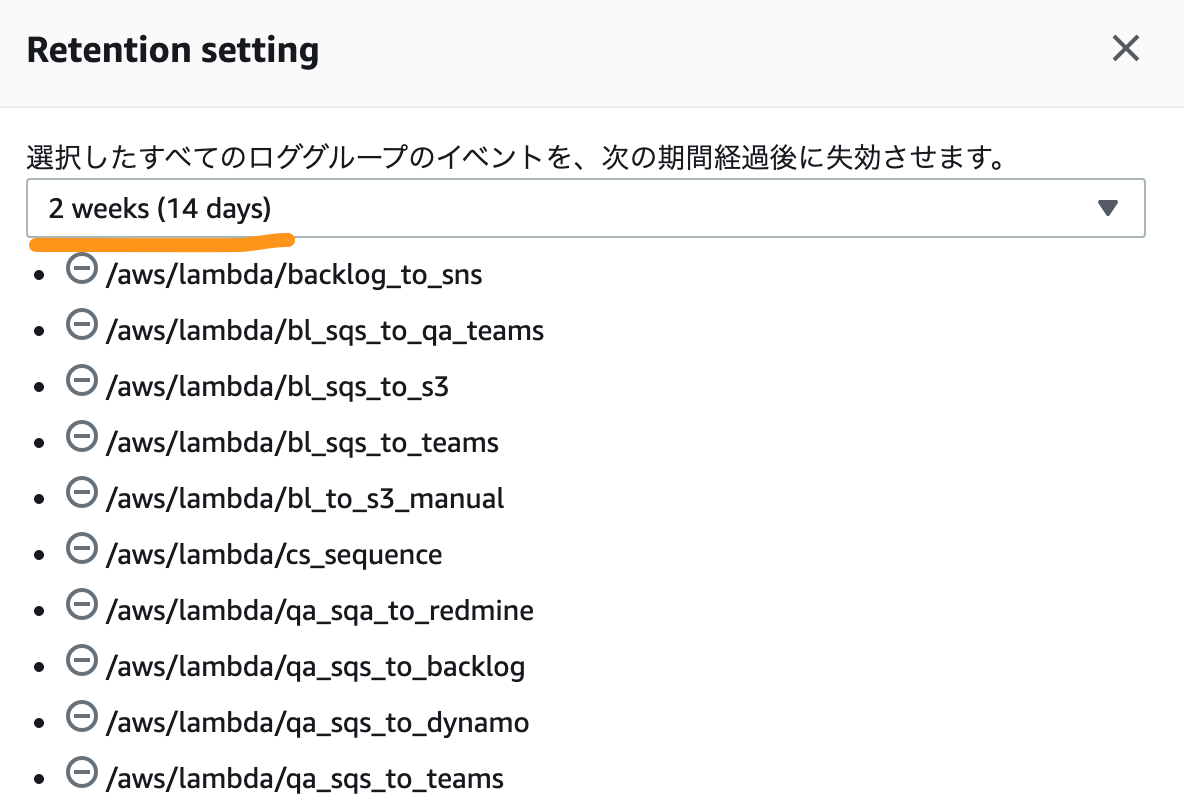Click the minus icon beside qa_sqs_to_backlog
The height and width of the screenshot is (812, 1184).
[x=82, y=661]
